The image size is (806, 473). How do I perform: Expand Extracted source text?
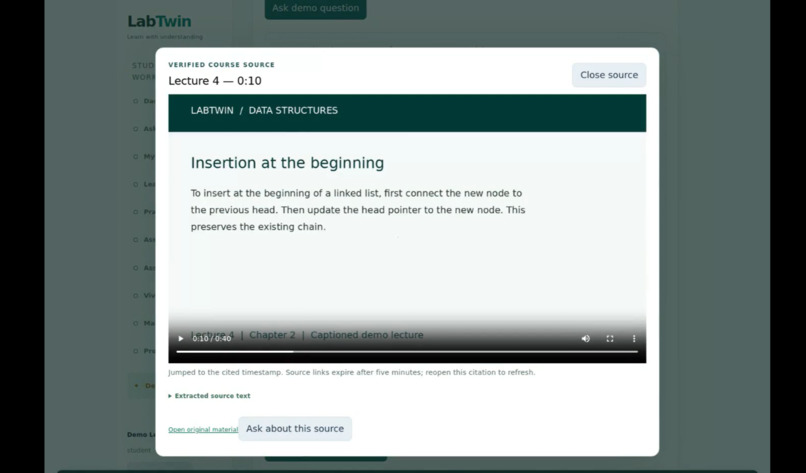click(209, 396)
